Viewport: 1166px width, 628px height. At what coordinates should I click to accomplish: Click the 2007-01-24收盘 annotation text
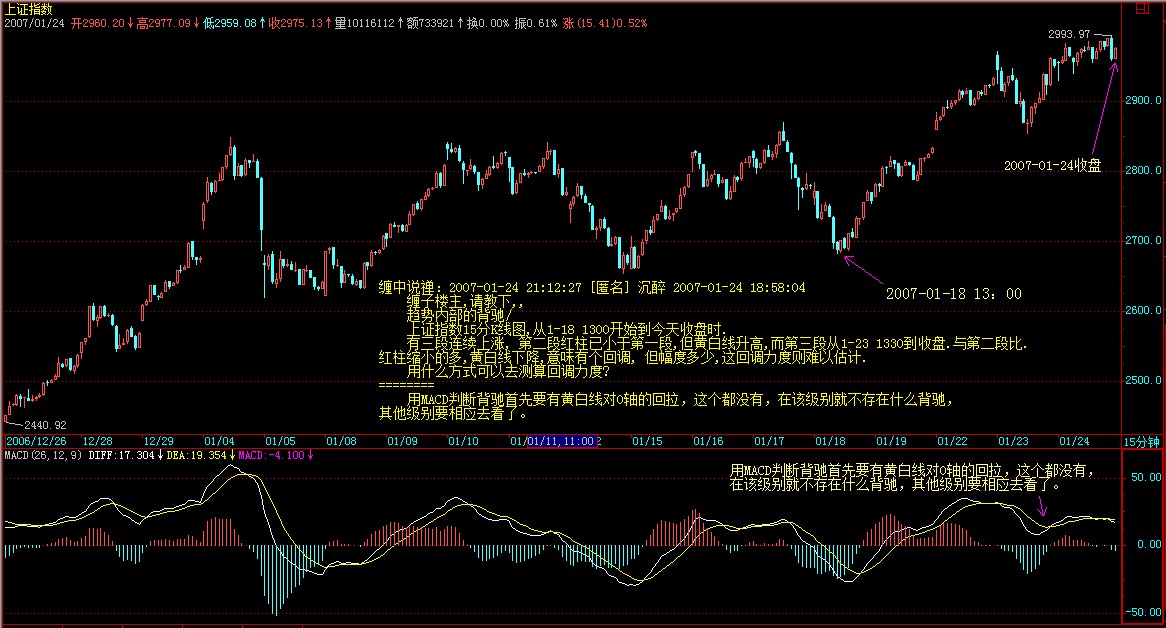point(1052,166)
